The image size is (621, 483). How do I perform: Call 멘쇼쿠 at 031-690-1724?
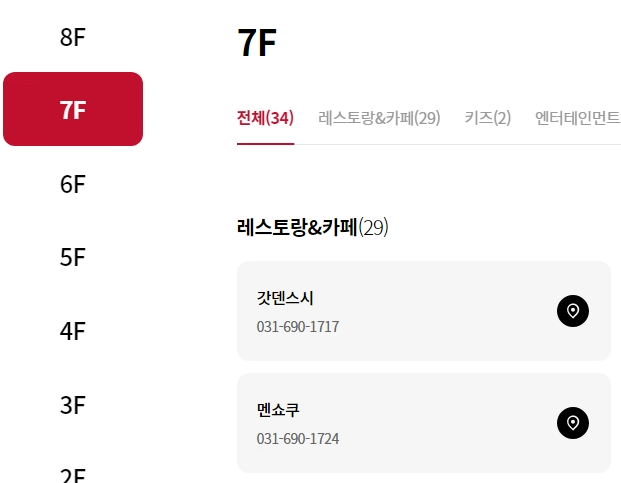tap(298, 439)
